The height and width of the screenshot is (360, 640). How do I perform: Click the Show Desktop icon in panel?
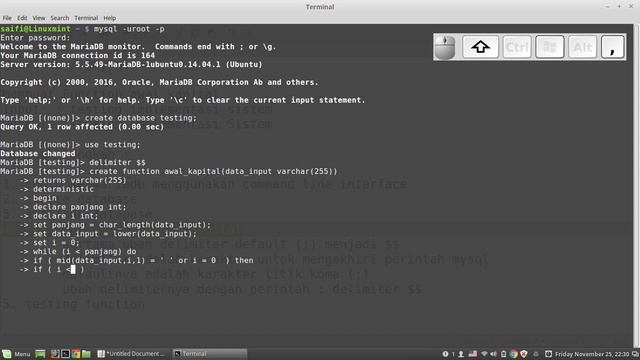click(x=40, y=354)
